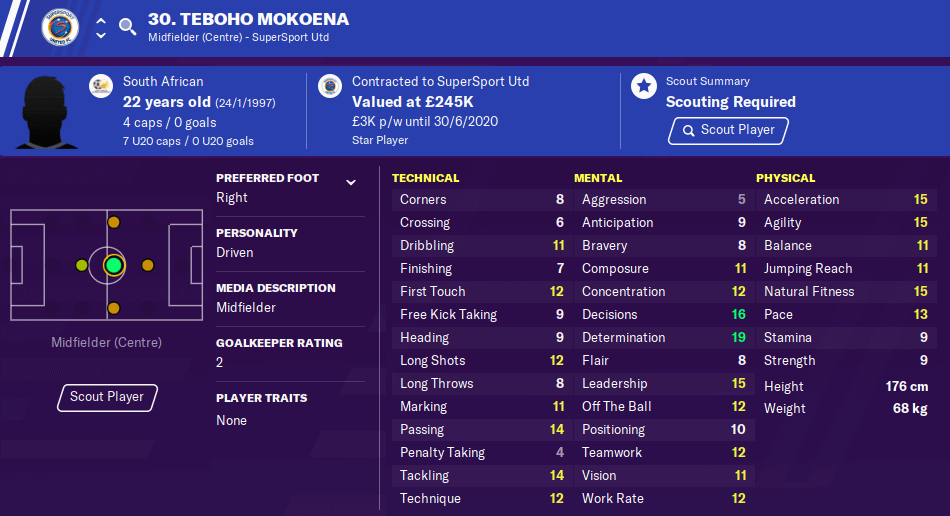
Task: Click Scout Player button below the pitch
Action: [x=107, y=397]
